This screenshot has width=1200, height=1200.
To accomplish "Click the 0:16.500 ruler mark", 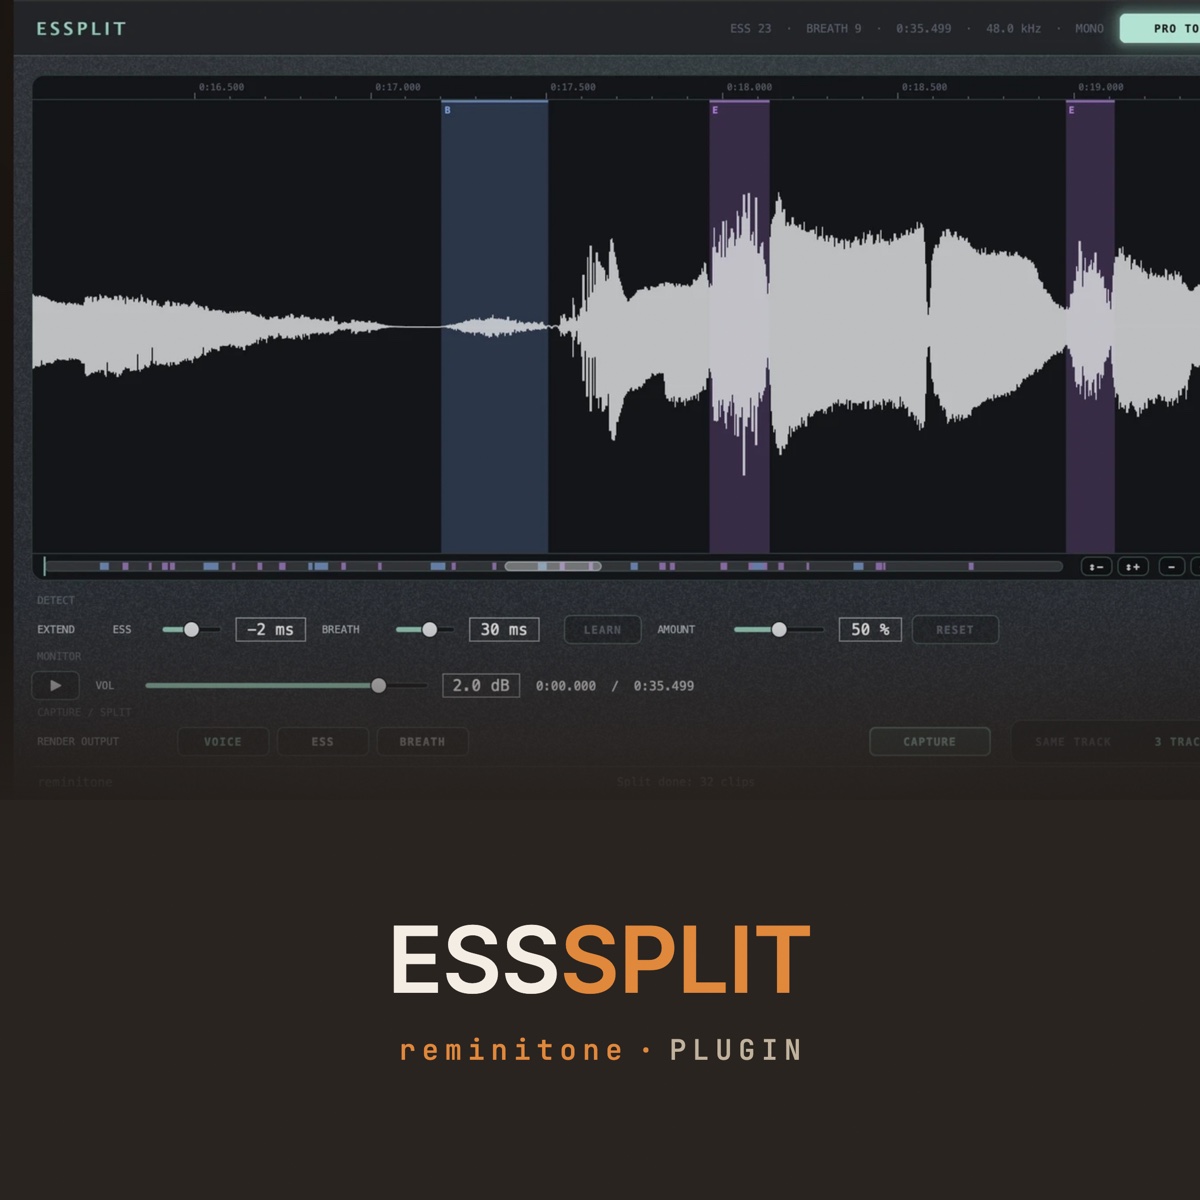I will pos(221,87).
